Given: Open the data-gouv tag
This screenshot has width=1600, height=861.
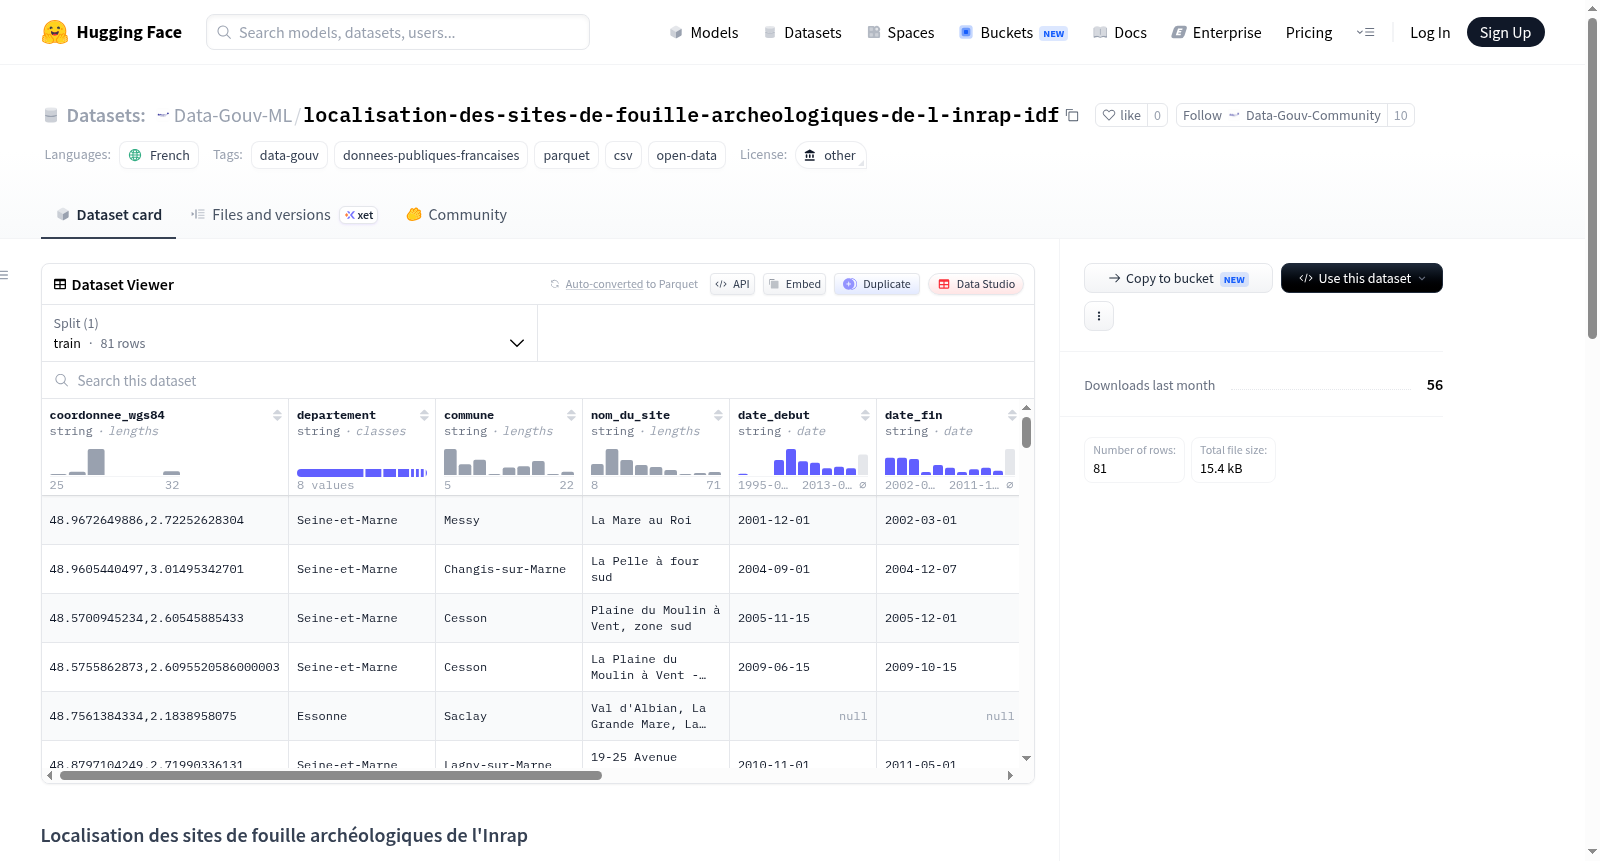Looking at the screenshot, I should coord(289,155).
